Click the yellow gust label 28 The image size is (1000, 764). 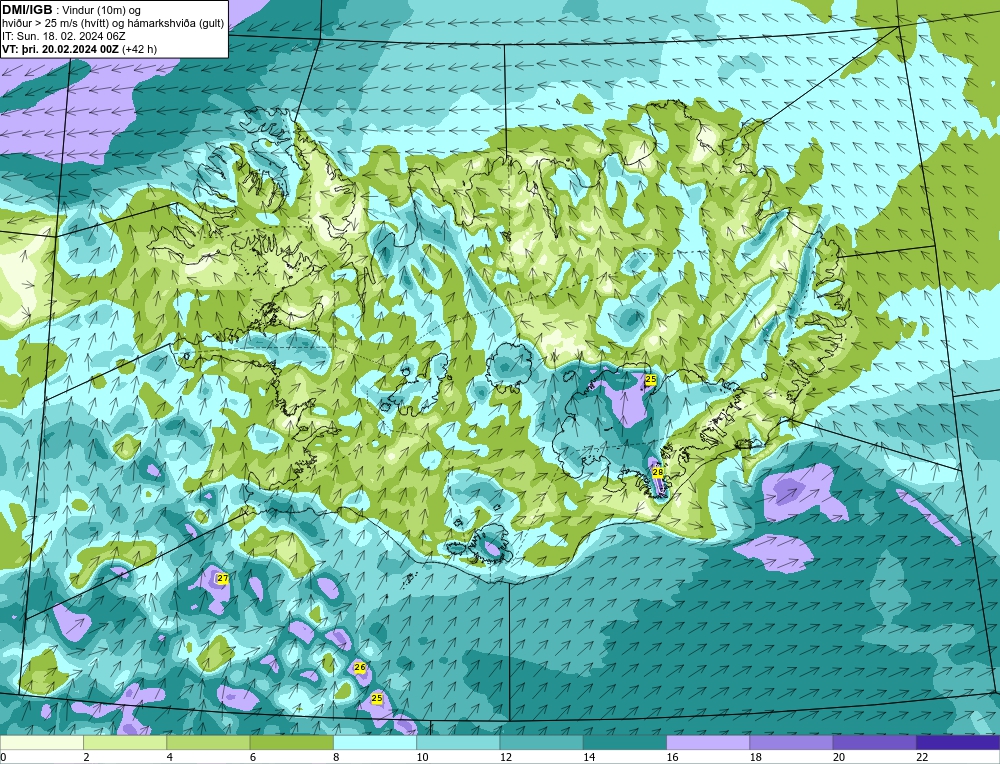click(x=658, y=473)
